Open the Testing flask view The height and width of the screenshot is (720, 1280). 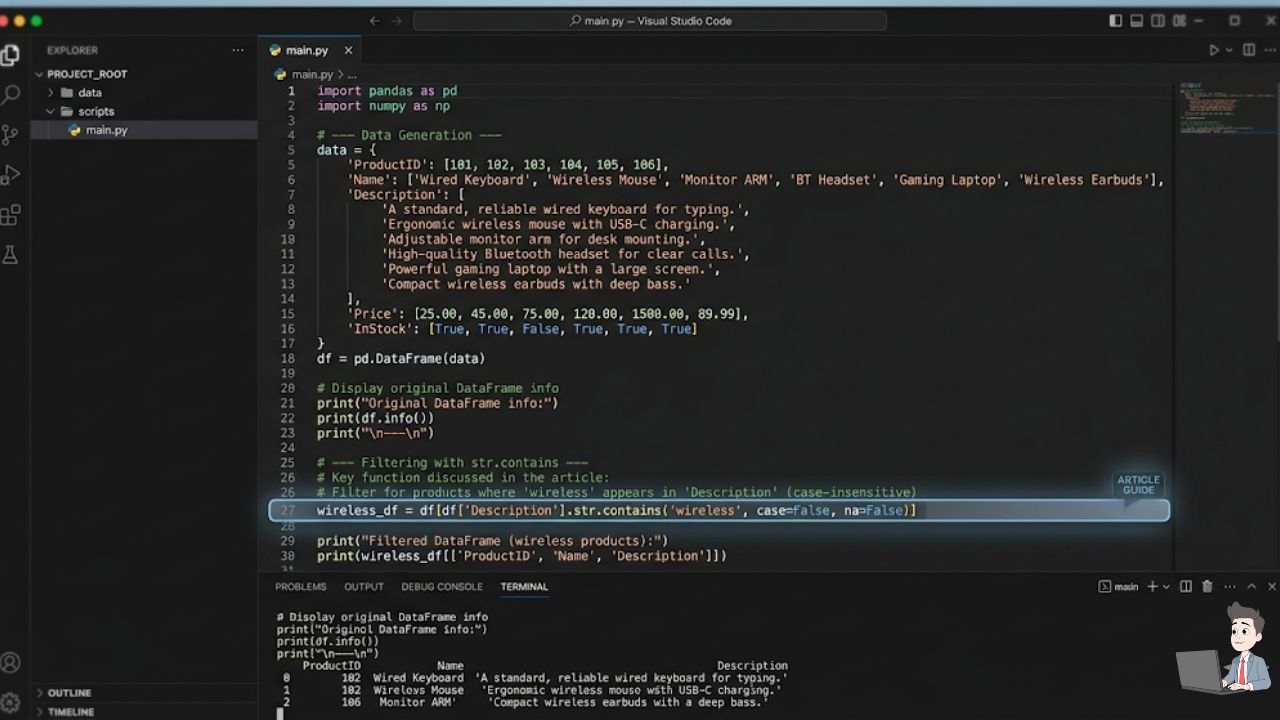[10, 255]
